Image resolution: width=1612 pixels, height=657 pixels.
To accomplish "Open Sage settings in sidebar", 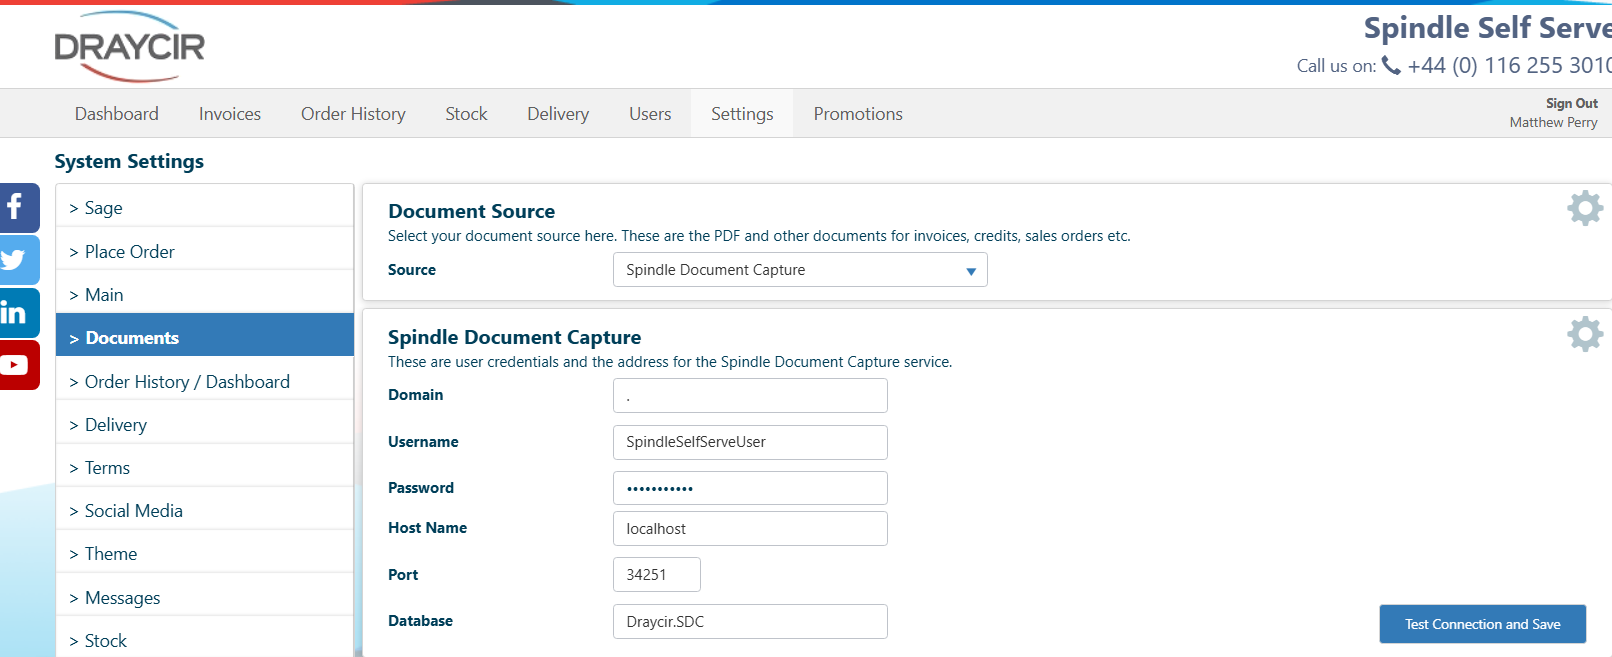I will [205, 208].
